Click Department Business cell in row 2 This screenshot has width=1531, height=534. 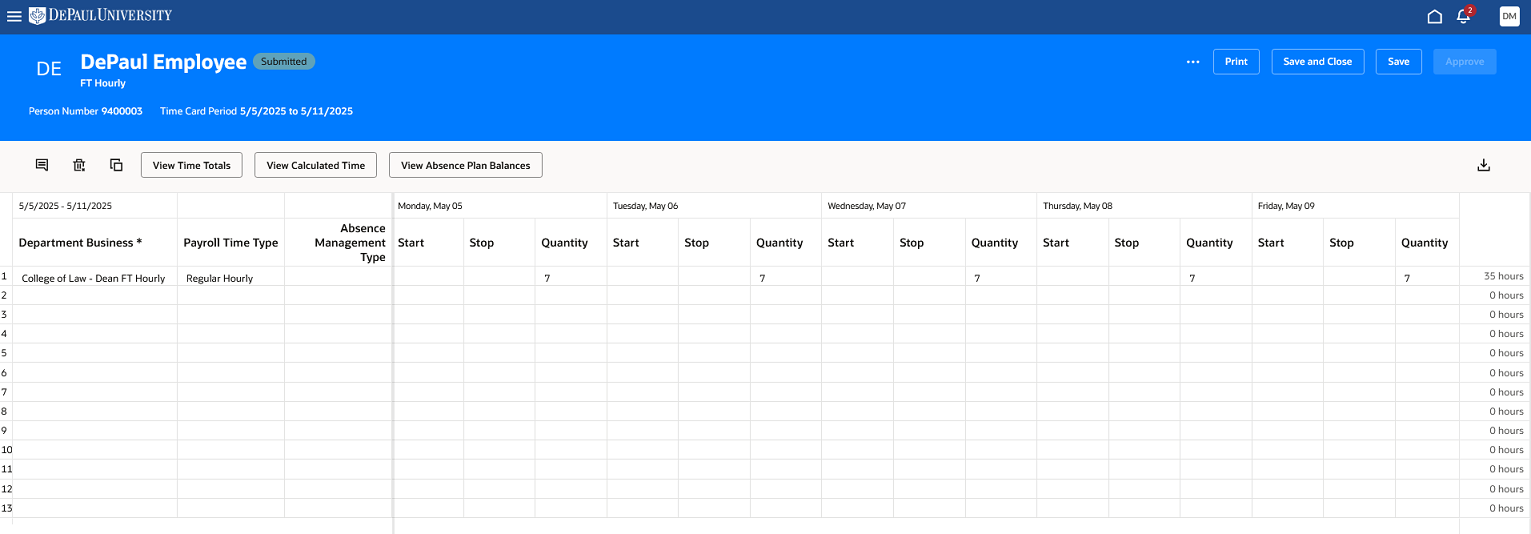[95, 295]
